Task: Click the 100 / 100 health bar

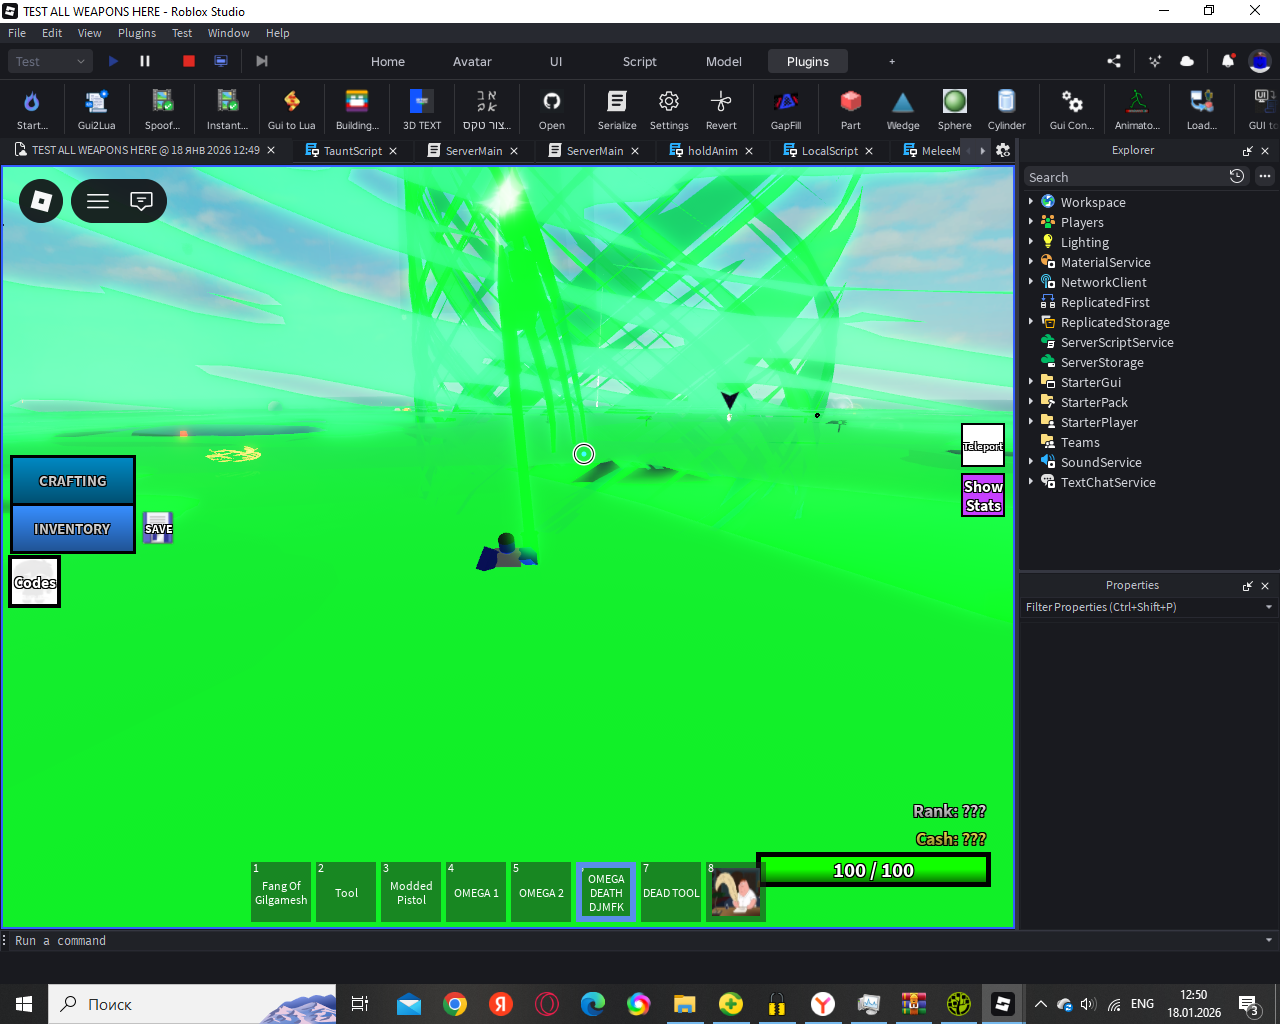Action: pyautogui.click(x=874, y=870)
